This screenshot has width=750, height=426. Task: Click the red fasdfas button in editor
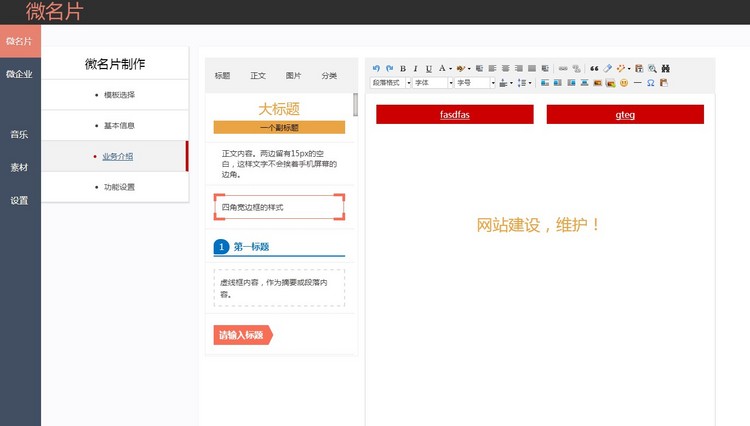(x=454, y=114)
